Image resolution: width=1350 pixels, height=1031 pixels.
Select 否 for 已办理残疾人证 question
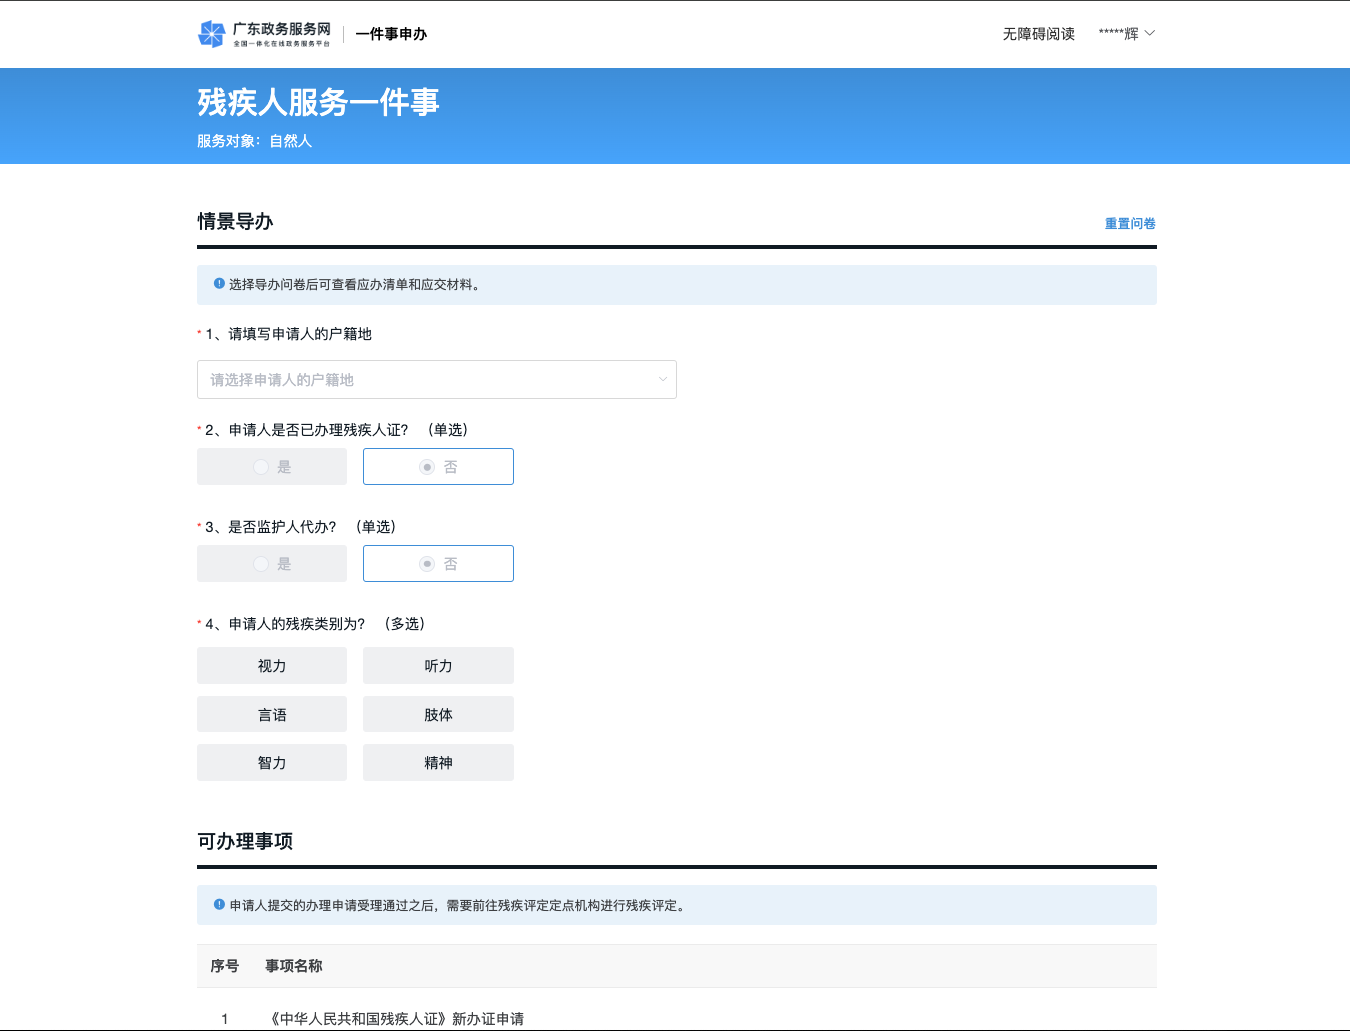point(438,467)
